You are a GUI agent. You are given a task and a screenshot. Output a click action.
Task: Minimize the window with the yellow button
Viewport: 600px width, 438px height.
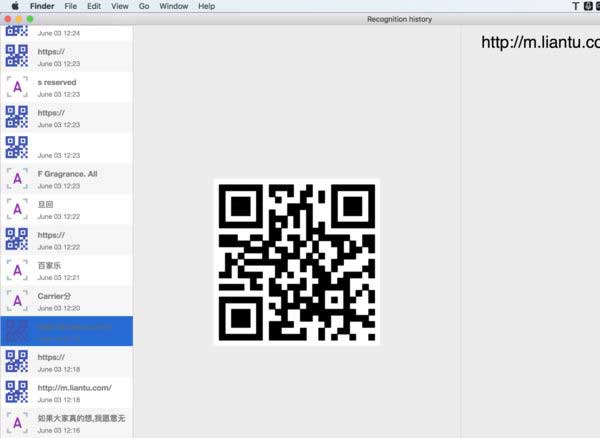(19, 19)
